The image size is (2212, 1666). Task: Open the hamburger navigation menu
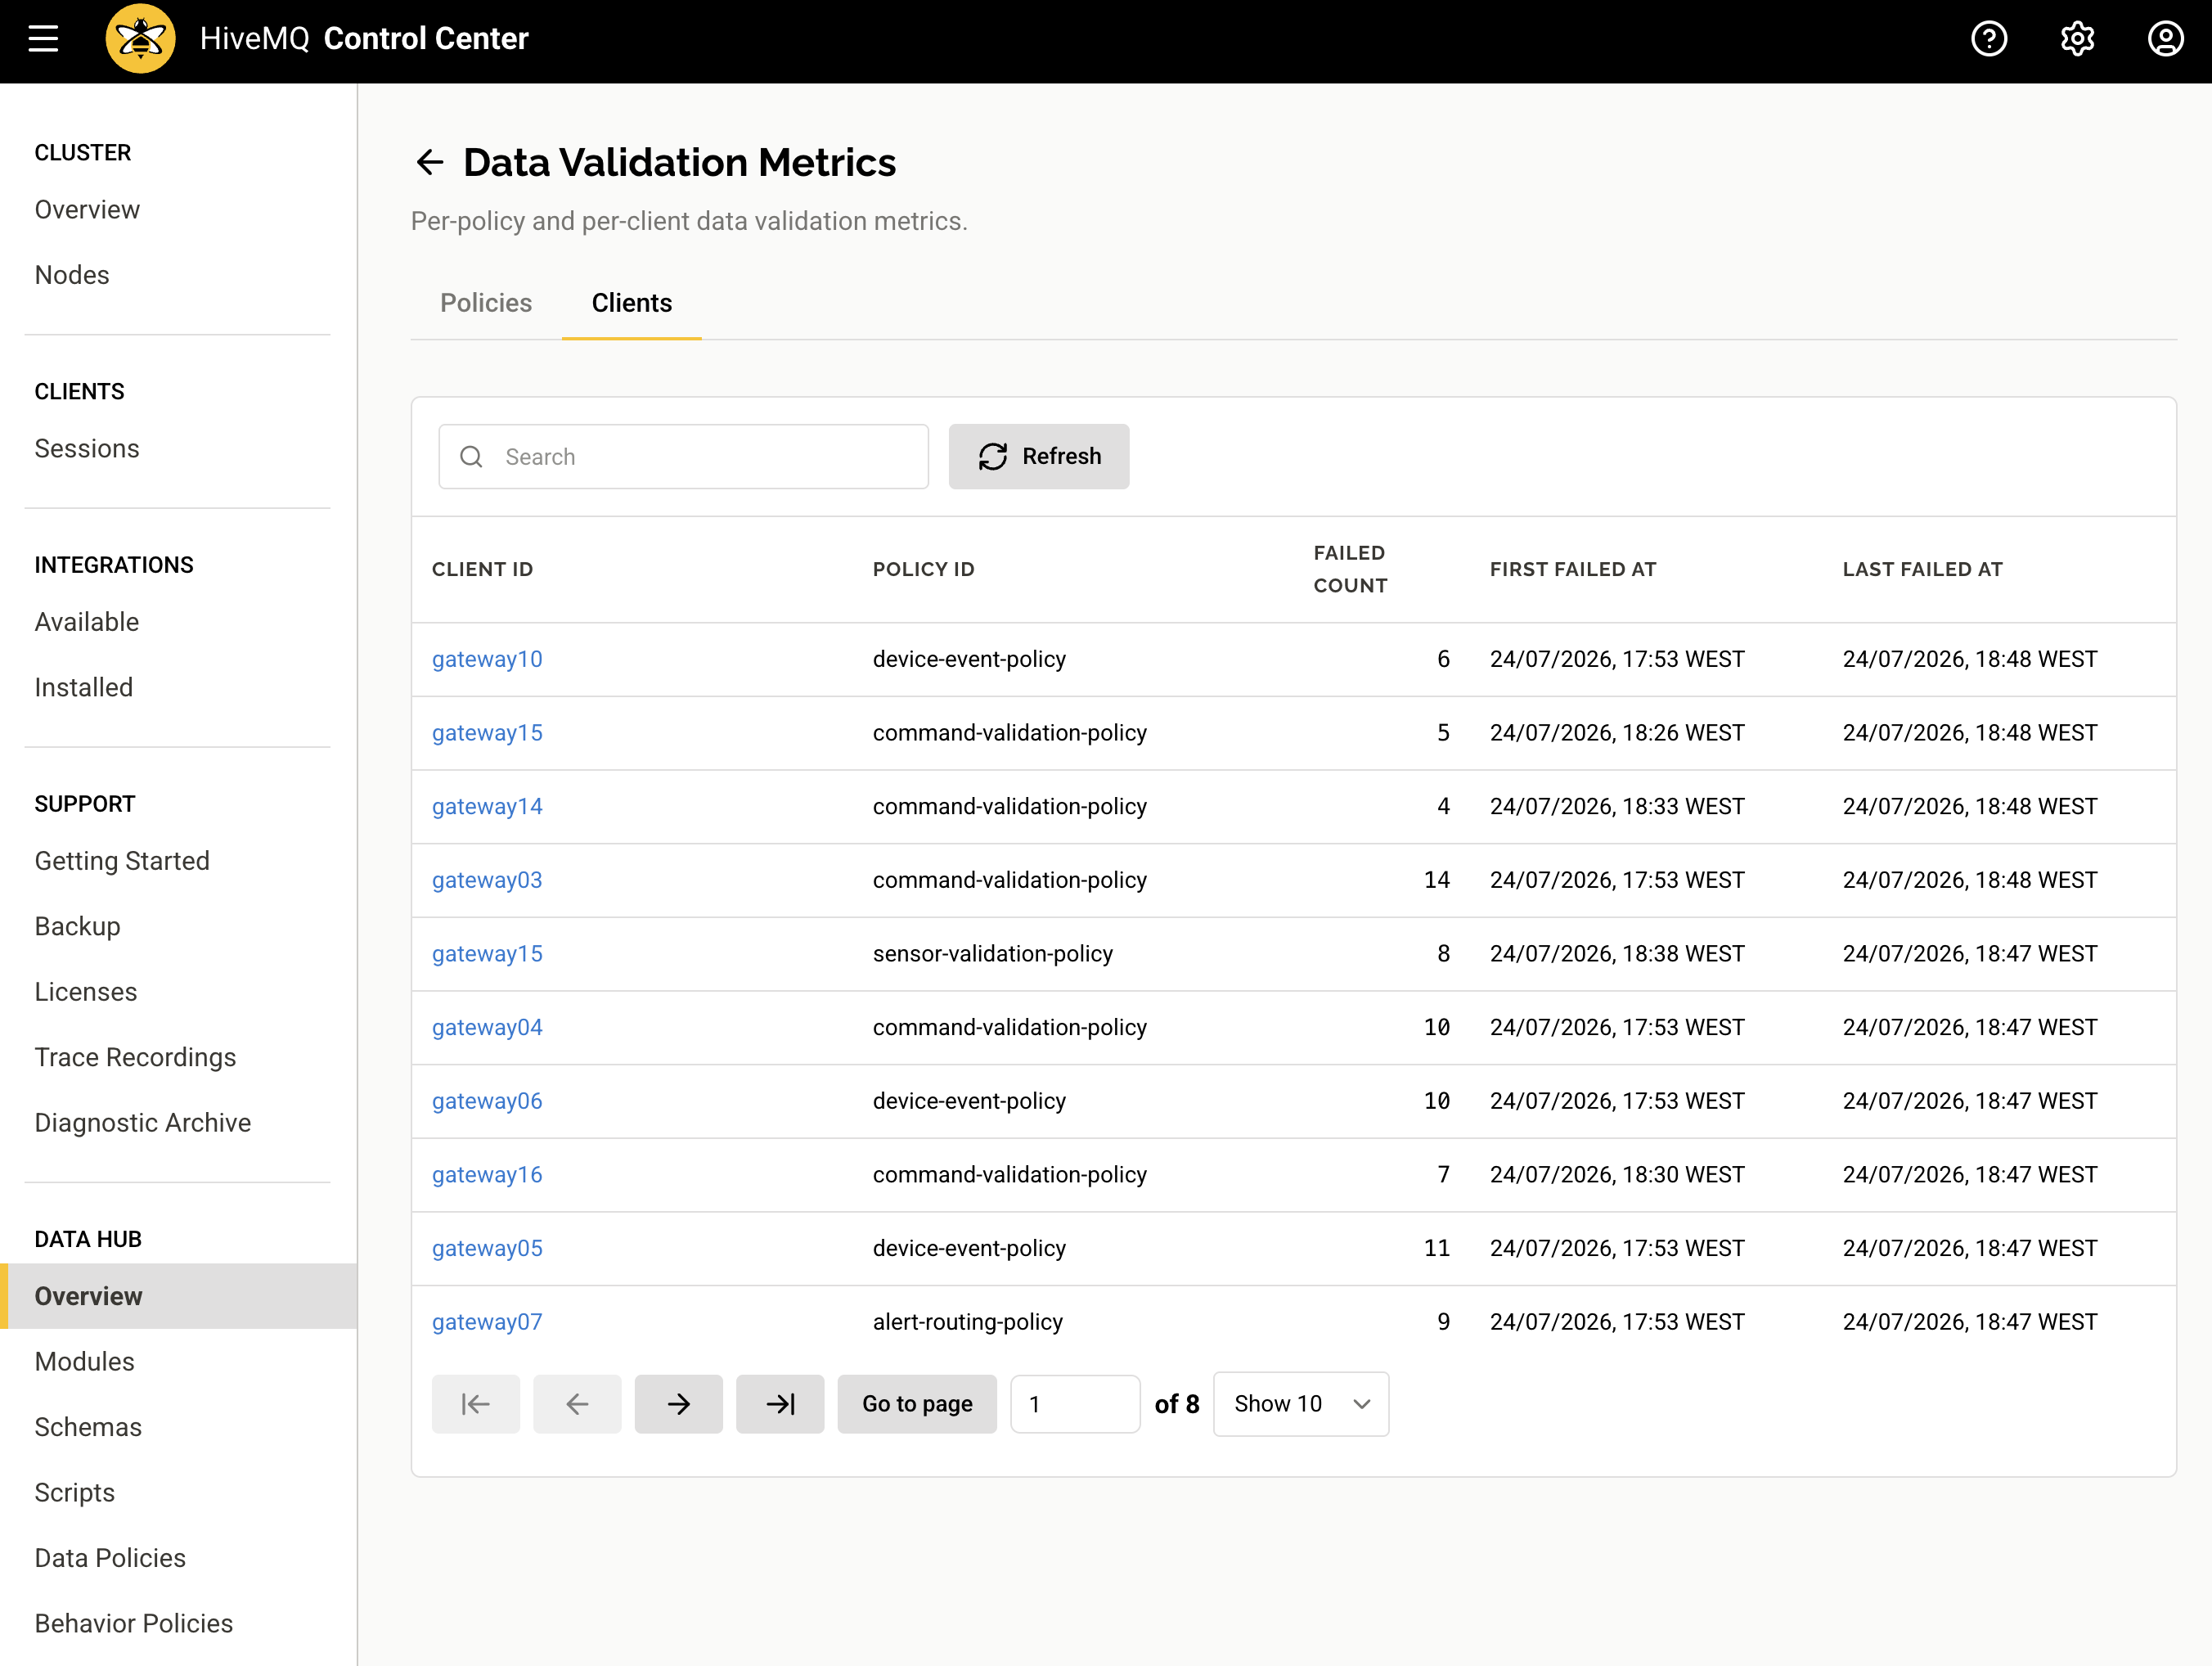pos(43,39)
